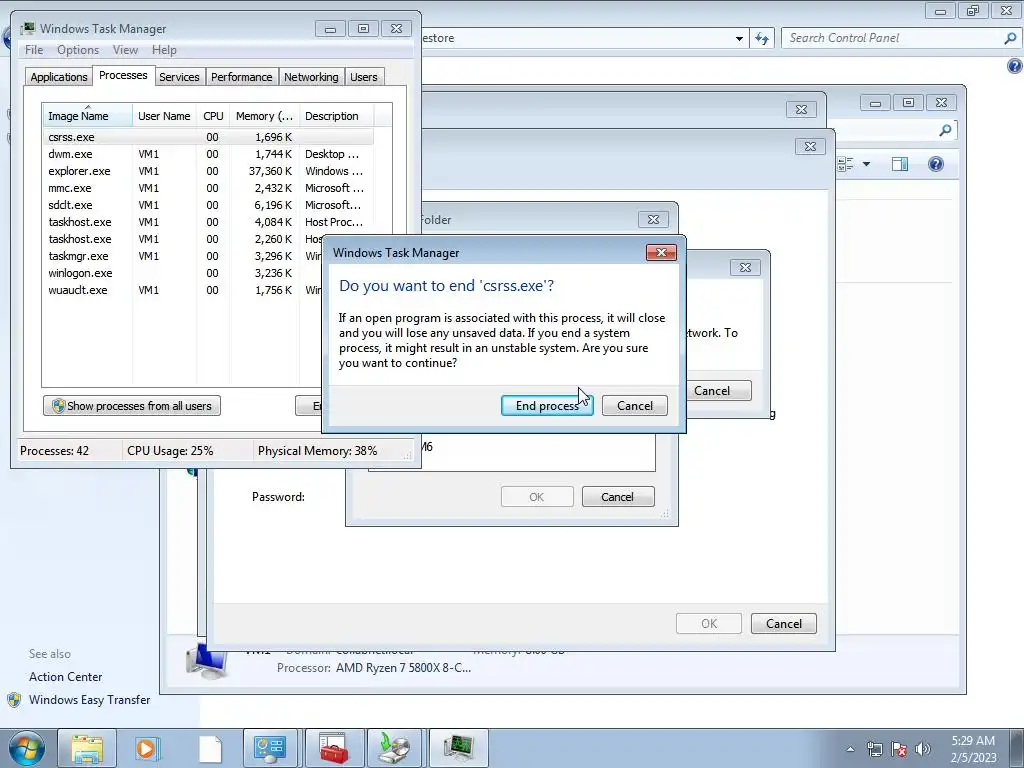Click the change view icon in background window

[845, 164]
